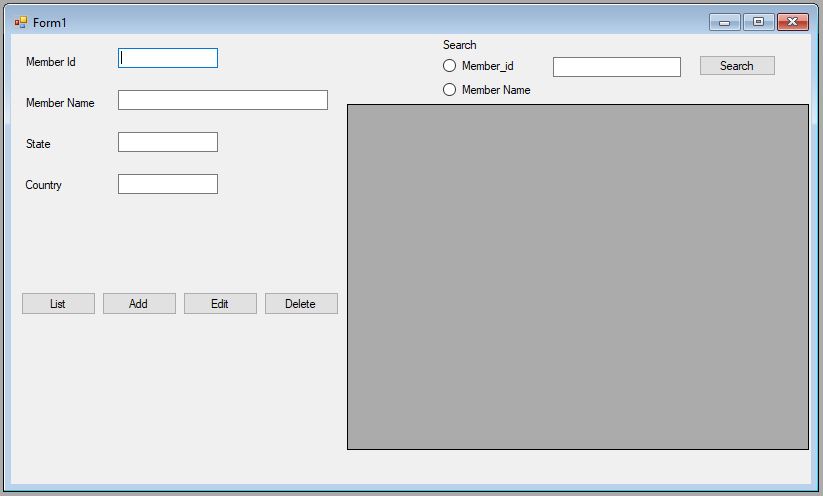
Task: Focus the Country text box
Action: coord(168,184)
